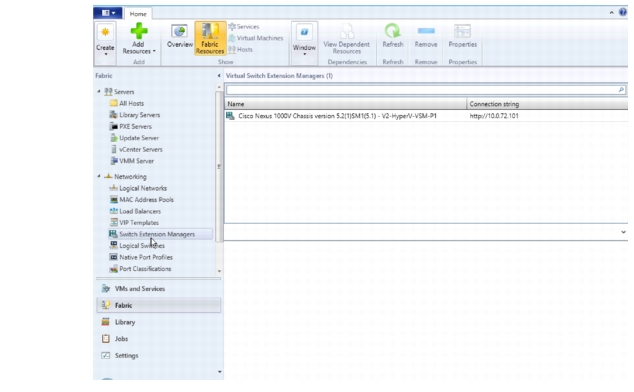634x392 pixels.
Task: Show Virtual Machines in the ribbon
Action: pyautogui.click(x=256, y=38)
